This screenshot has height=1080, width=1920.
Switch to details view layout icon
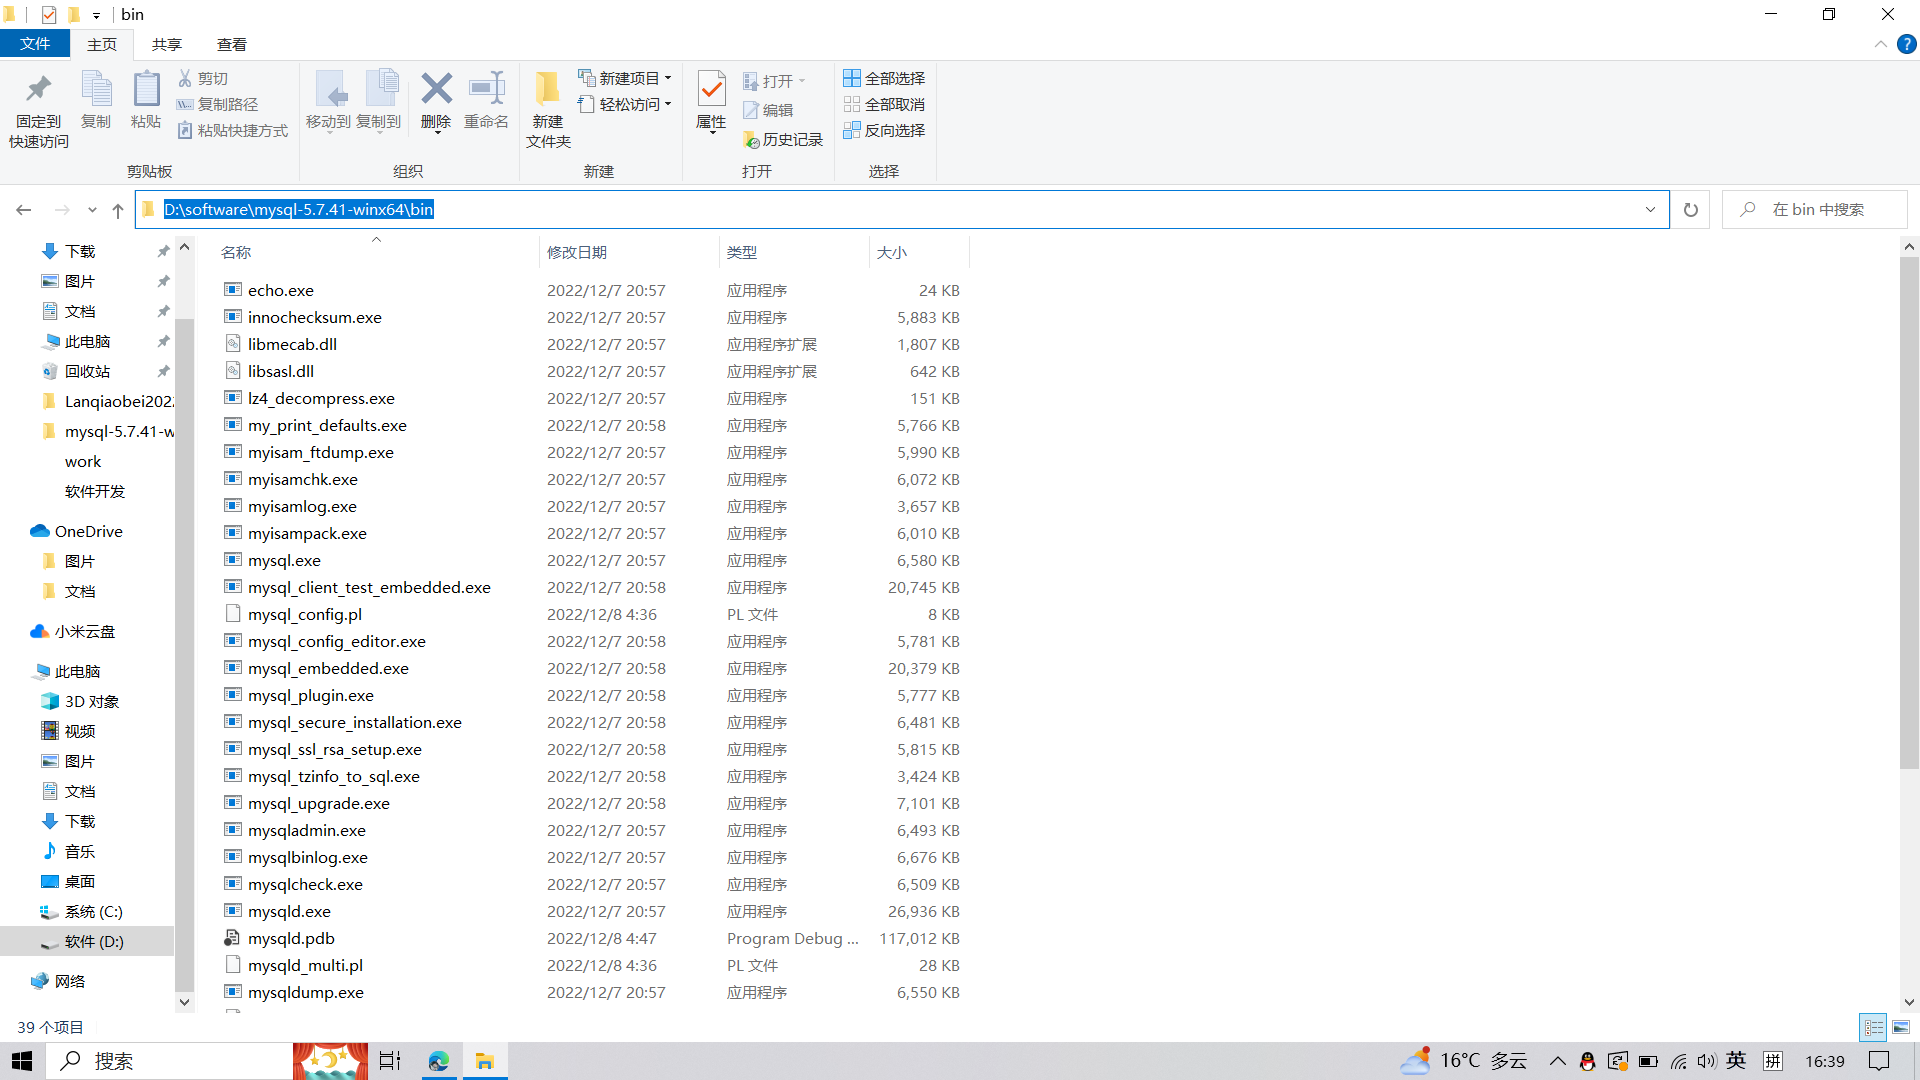click(x=1874, y=1027)
